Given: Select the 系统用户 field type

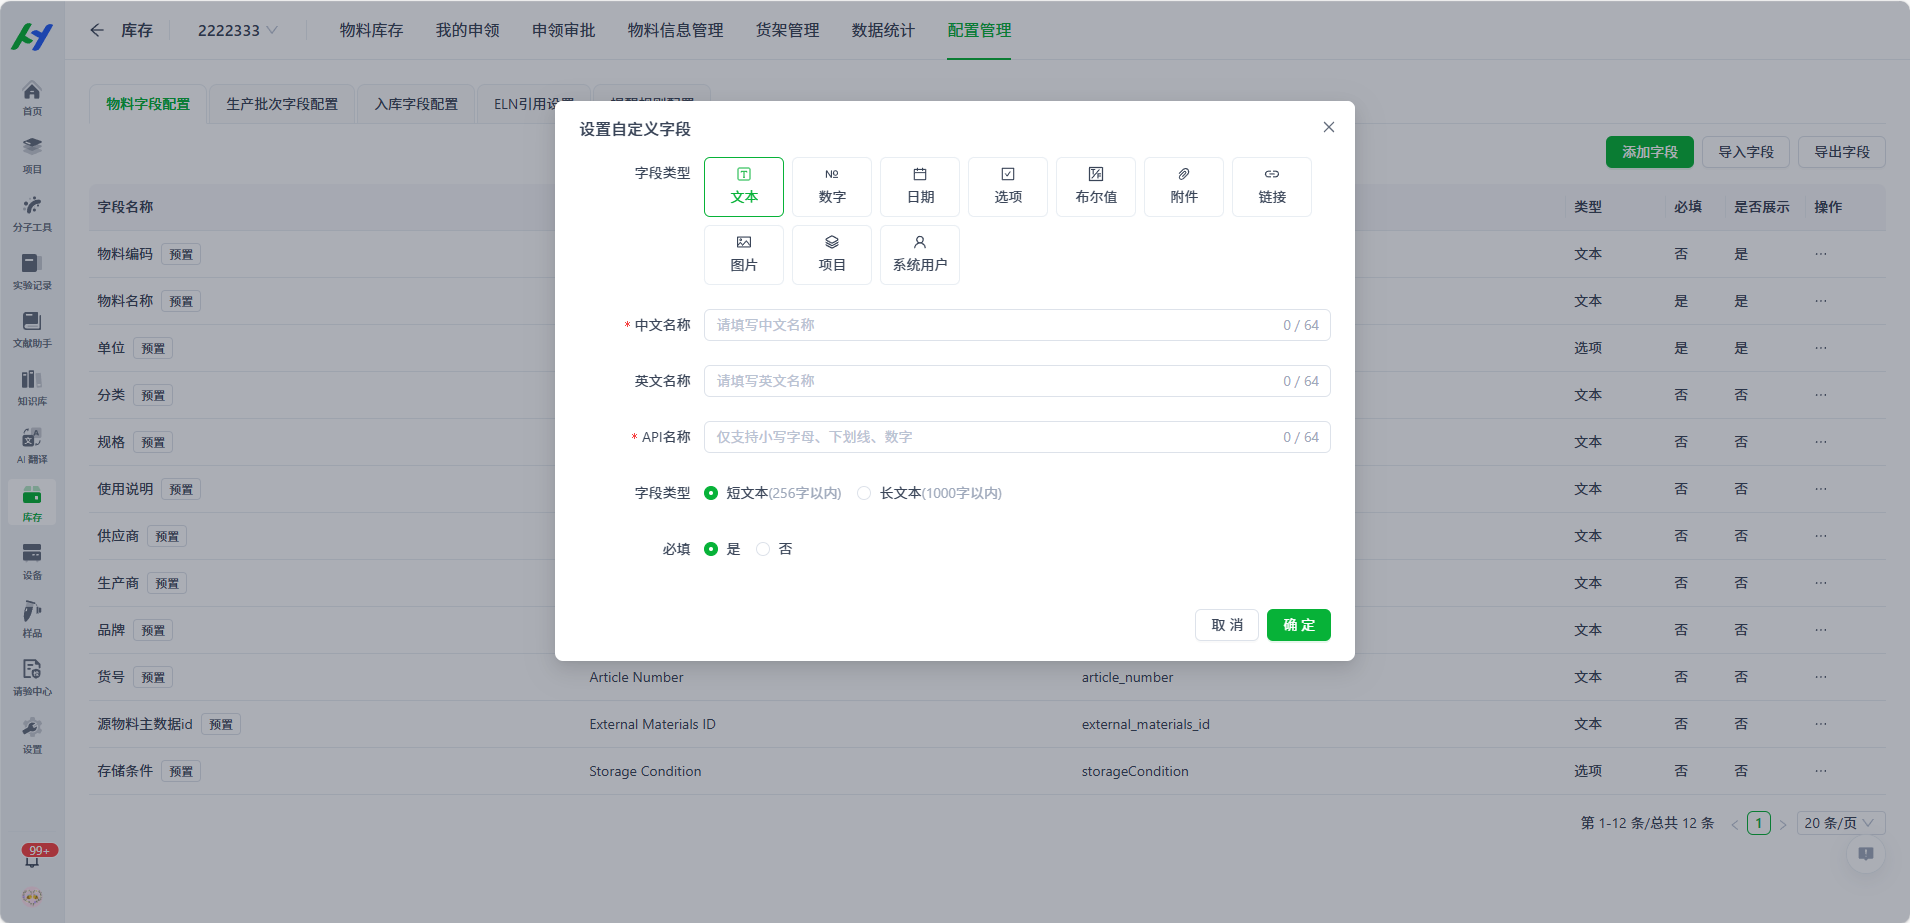Looking at the screenshot, I should [919, 254].
